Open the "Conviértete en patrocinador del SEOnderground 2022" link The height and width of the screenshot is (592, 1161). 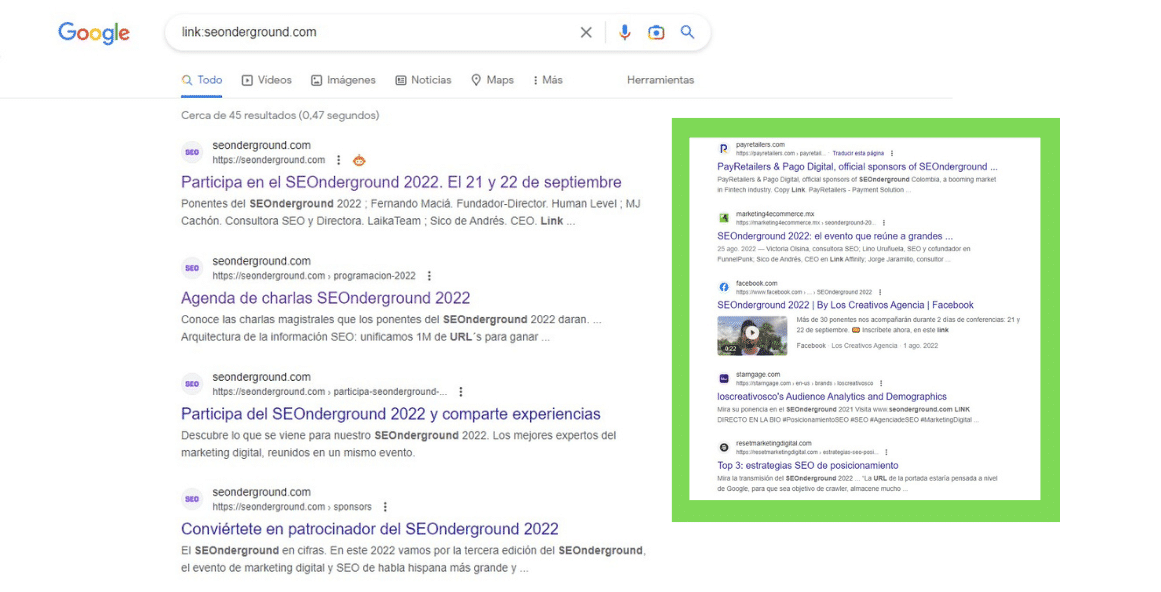(370, 528)
